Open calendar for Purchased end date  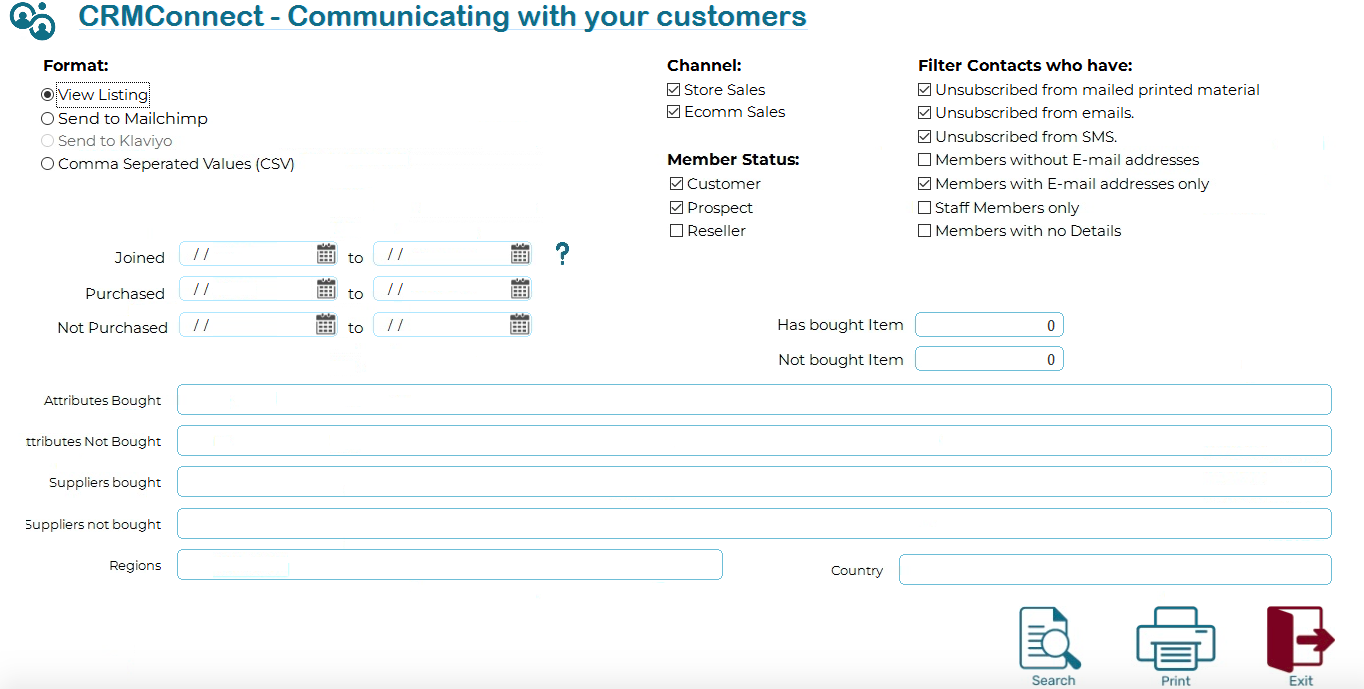point(520,289)
